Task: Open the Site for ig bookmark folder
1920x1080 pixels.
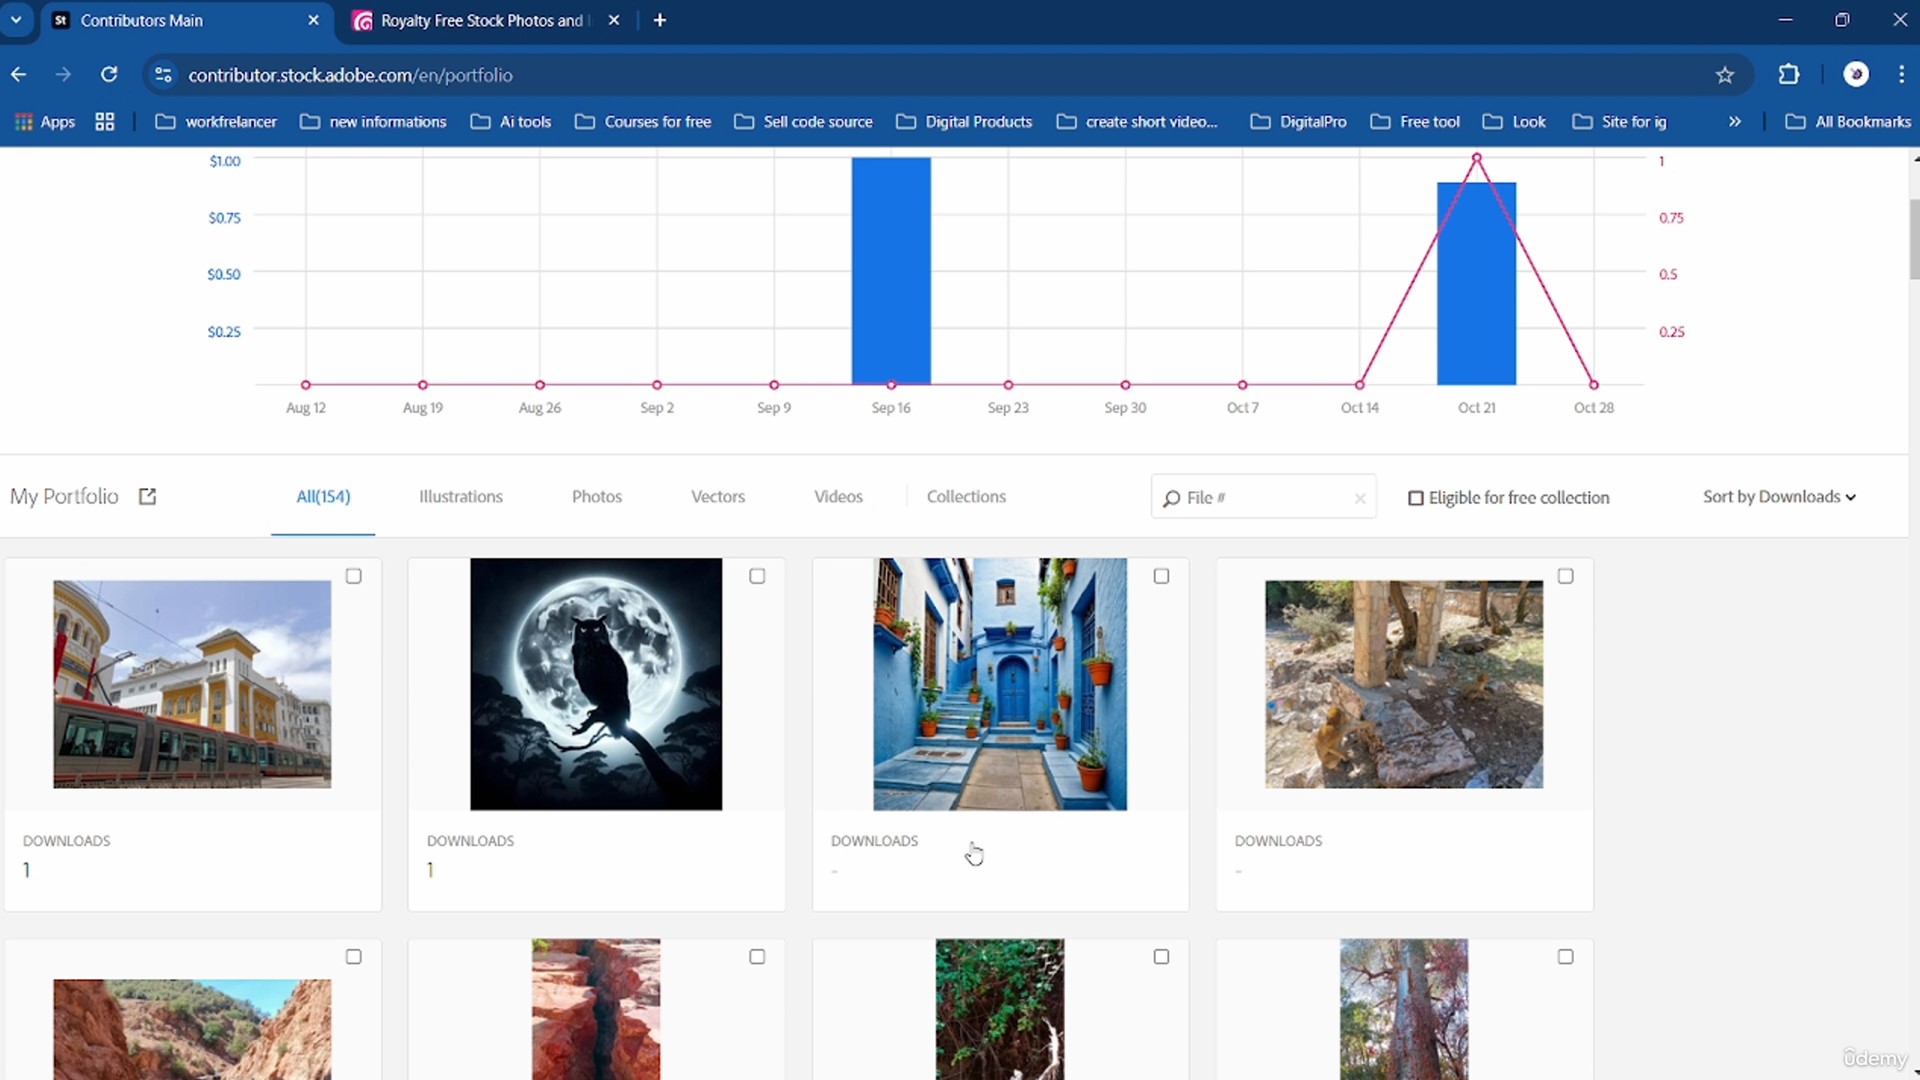Action: tap(1619, 122)
